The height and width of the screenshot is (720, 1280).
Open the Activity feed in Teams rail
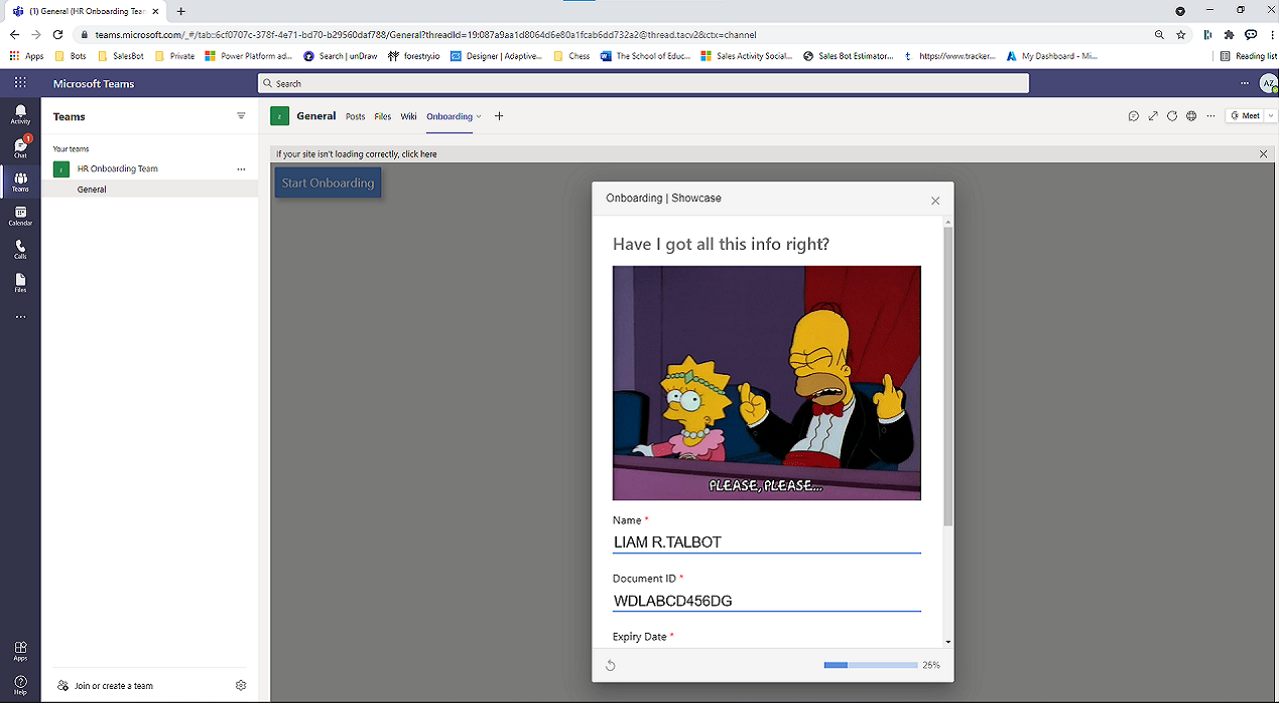(20, 114)
